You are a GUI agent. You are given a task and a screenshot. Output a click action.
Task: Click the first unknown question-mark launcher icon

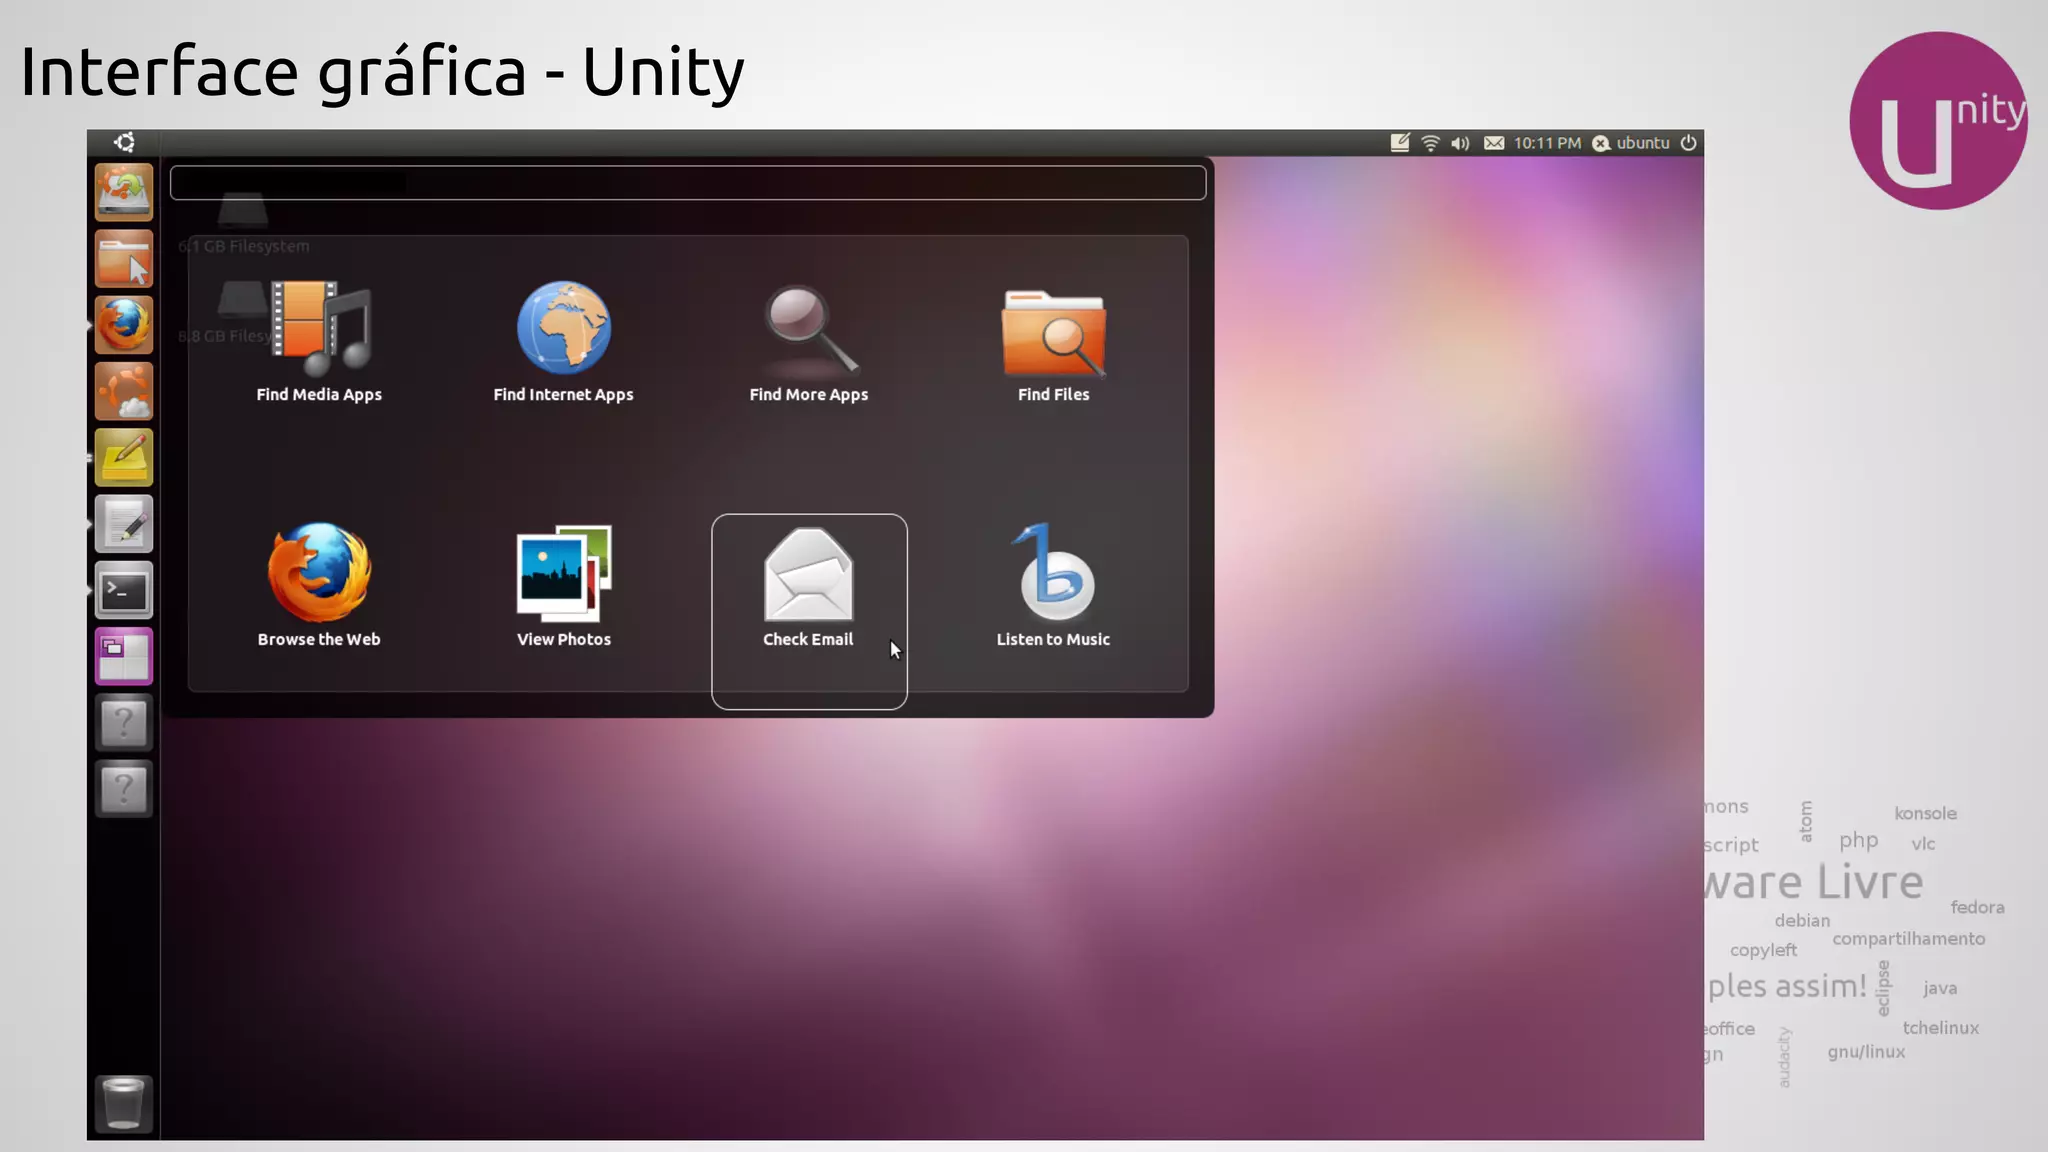pyautogui.click(x=124, y=723)
